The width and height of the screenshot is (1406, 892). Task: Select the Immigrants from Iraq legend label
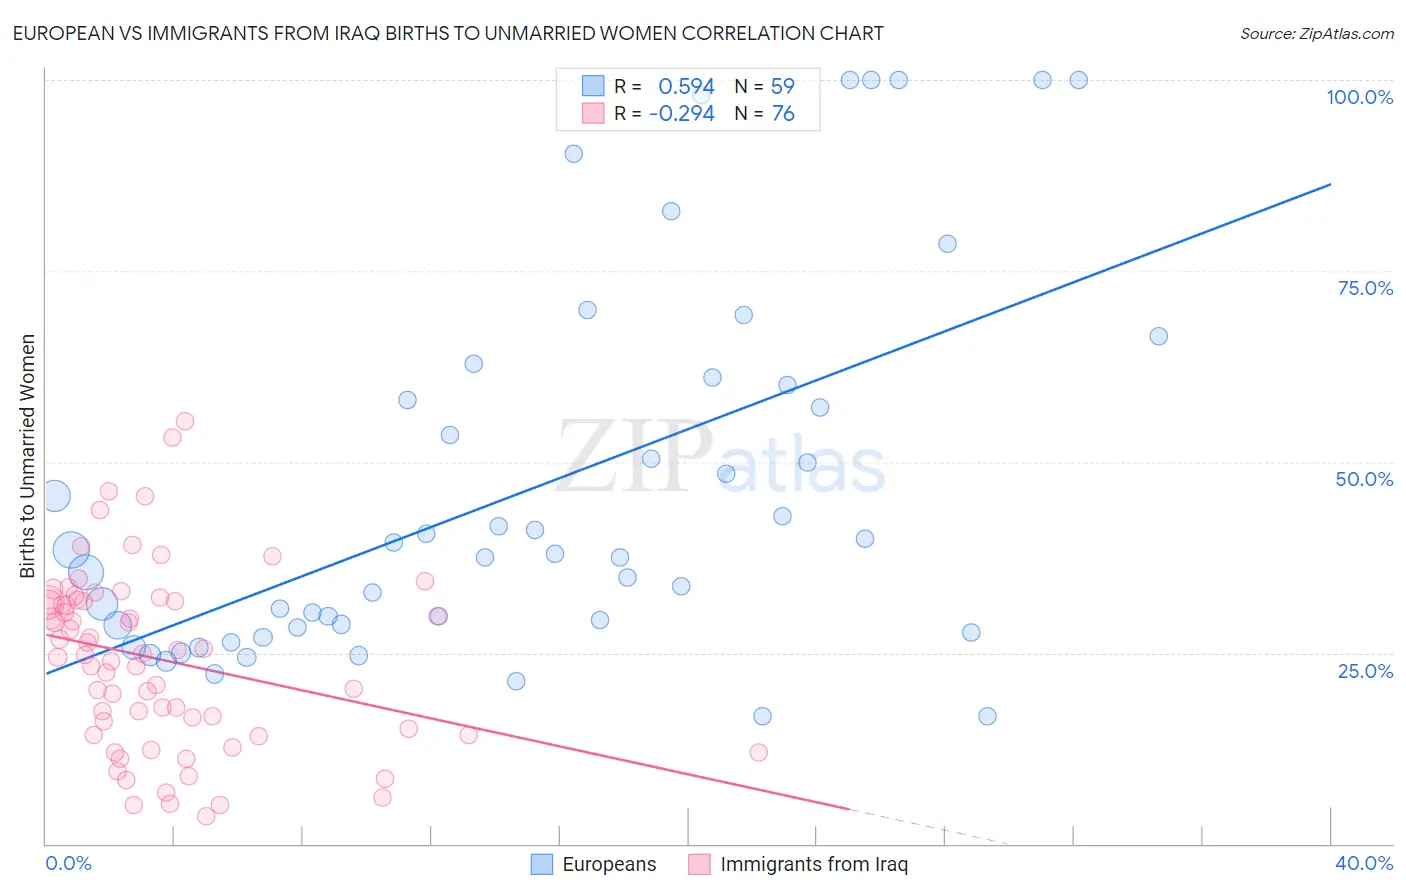[x=814, y=864]
